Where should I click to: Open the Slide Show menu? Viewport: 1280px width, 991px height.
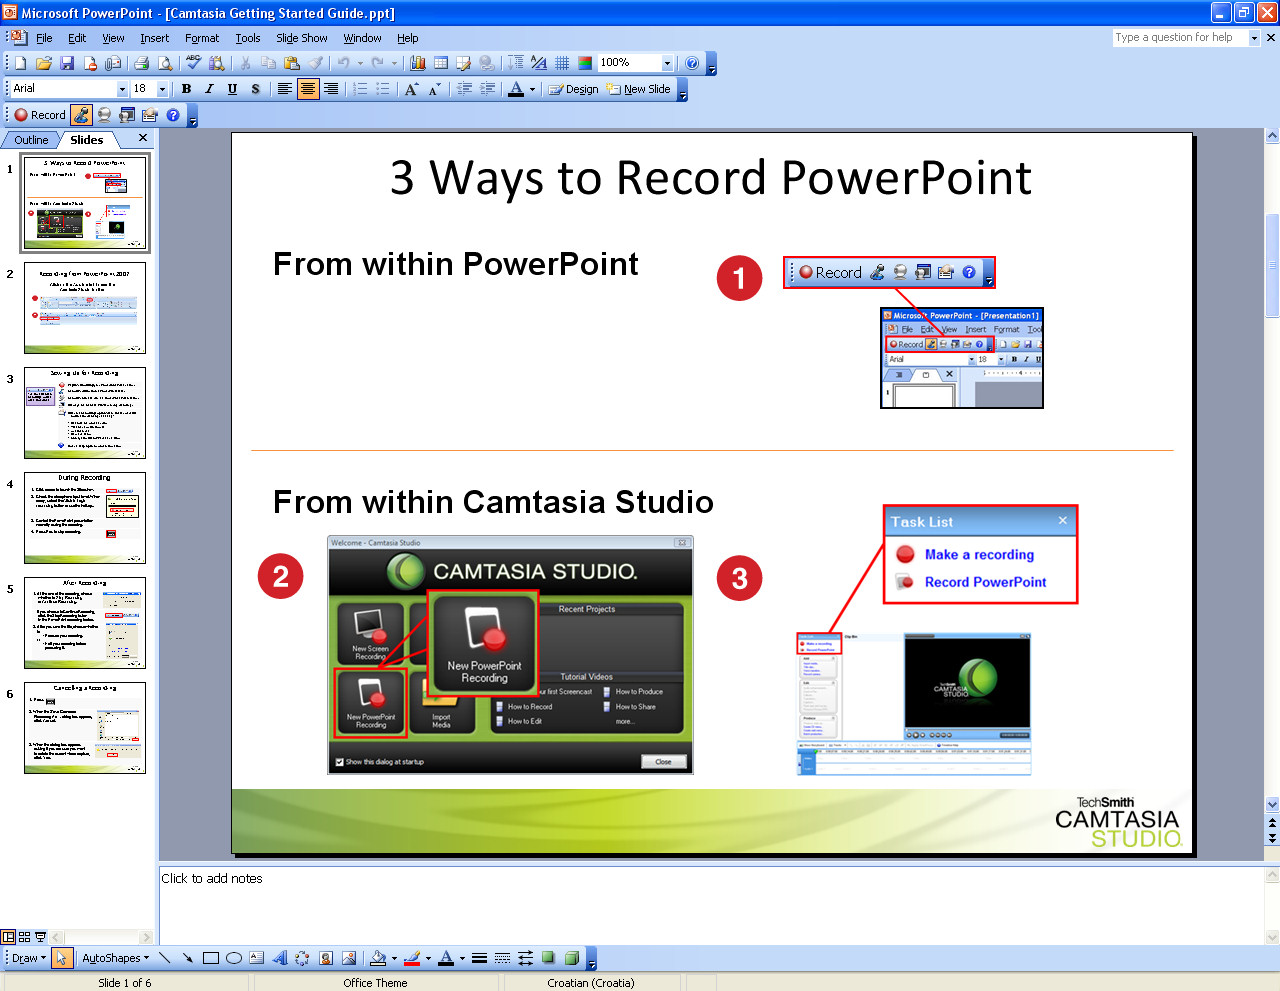coord(301,38)
